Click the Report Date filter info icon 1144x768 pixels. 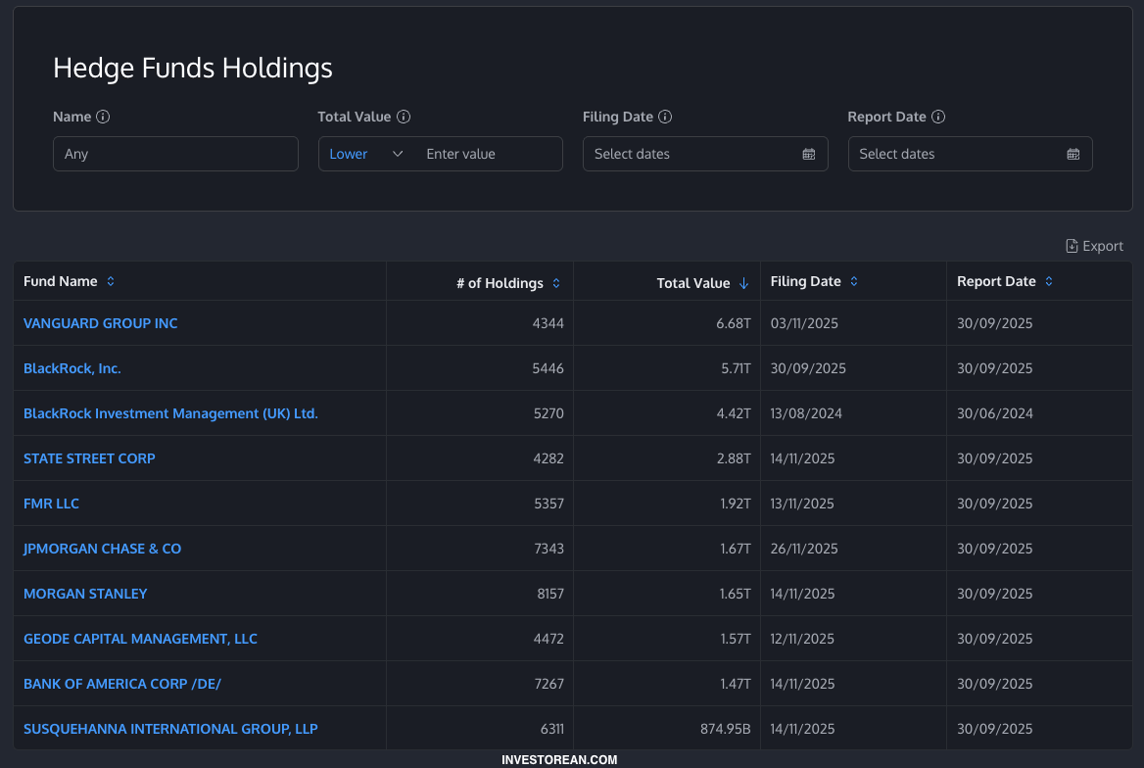(938, 117)
